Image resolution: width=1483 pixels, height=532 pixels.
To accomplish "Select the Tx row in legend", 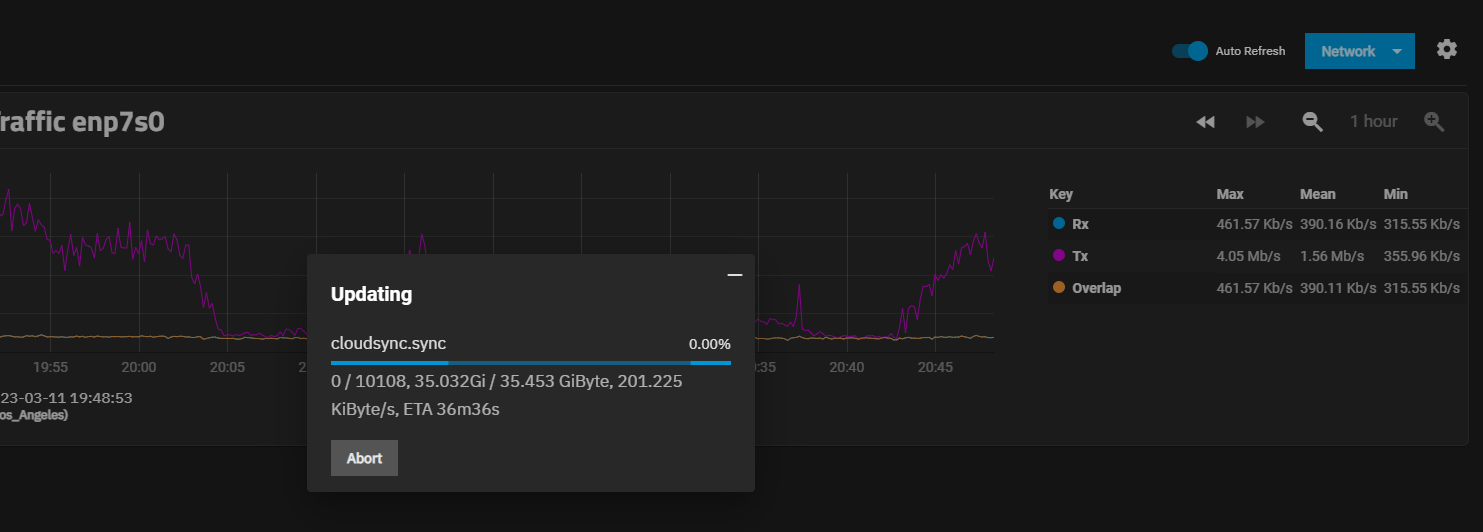I will [x=1258, y=256].
